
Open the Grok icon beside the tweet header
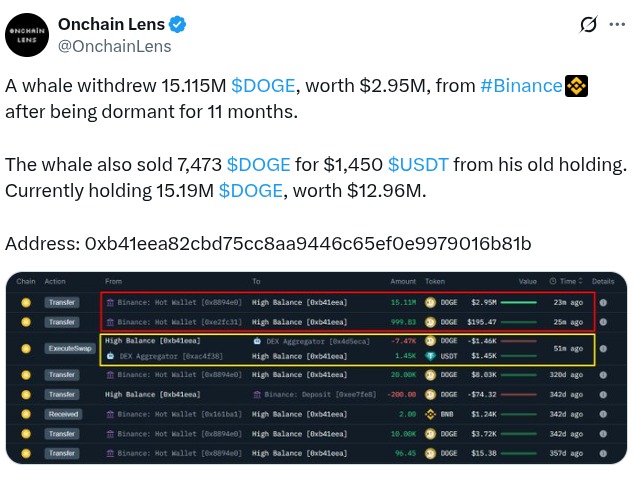coord(589,24)
